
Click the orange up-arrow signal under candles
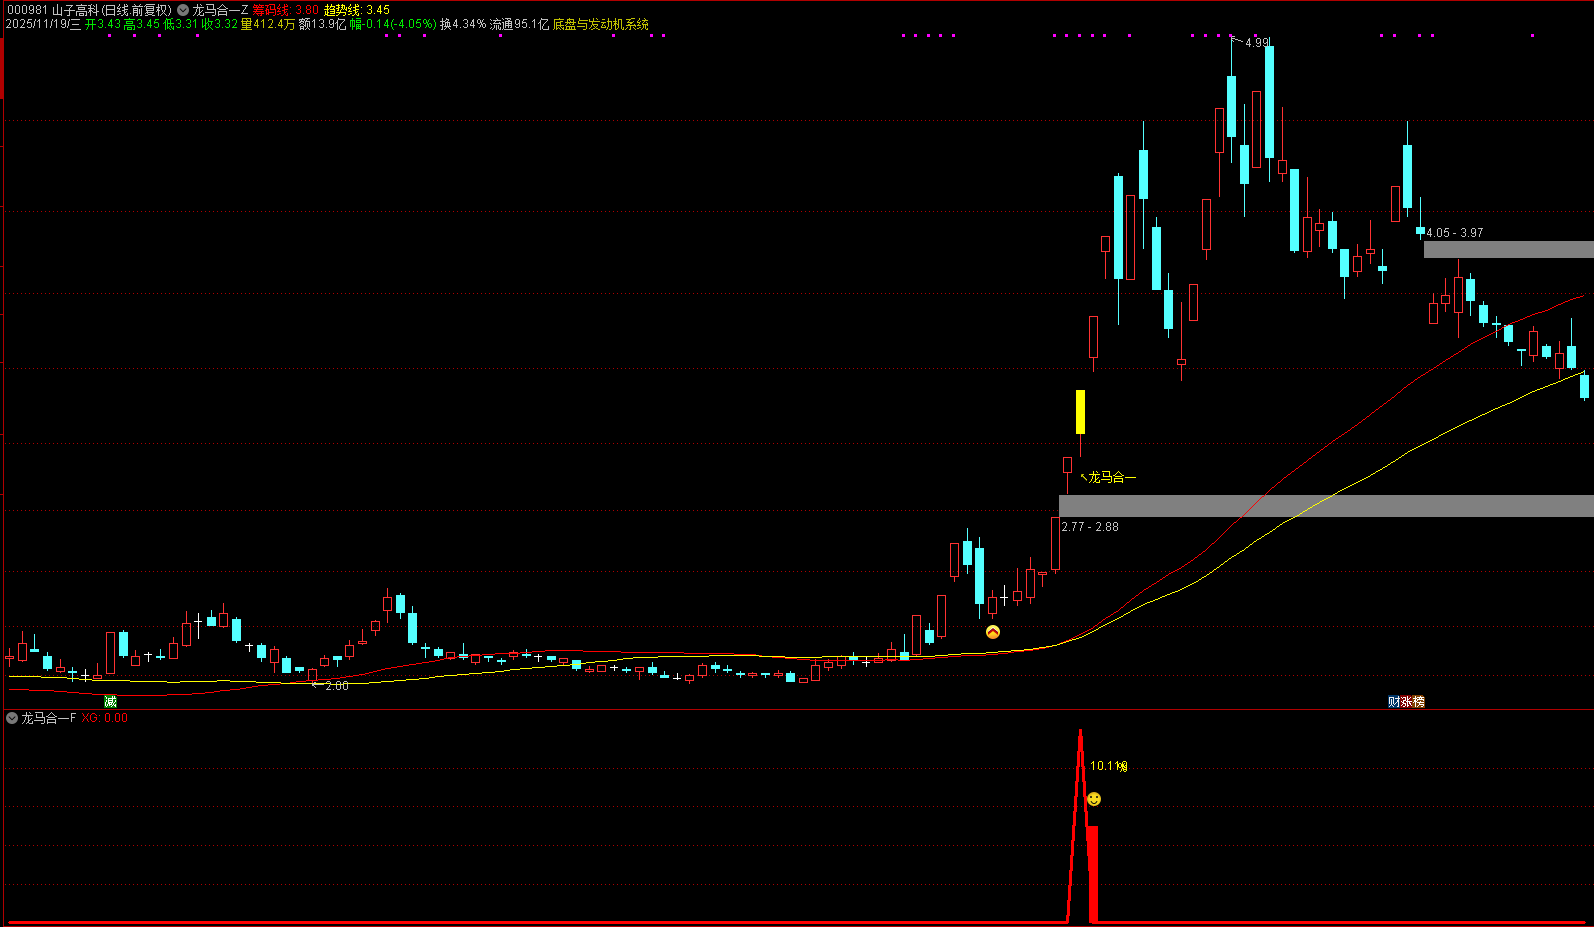993,632
